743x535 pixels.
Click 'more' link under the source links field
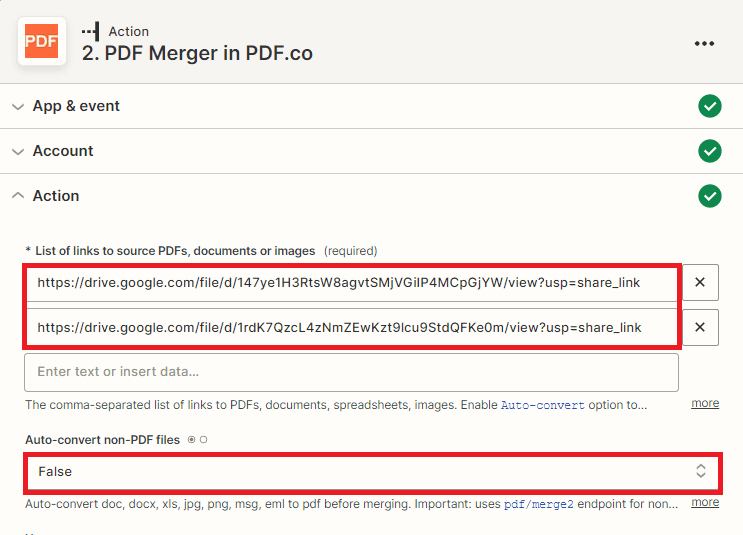click(705, 403)
